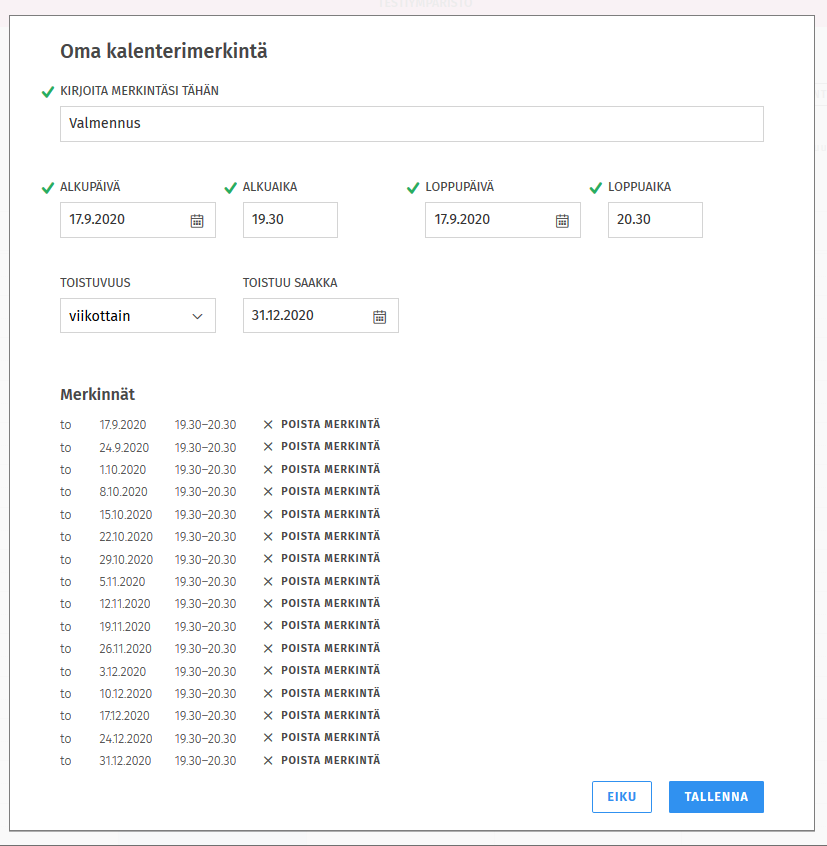Viewport: 827px width, 846px height.
Task: Click the X icon beside the 29.10.2020 entry
Action: (x=268, y=559)
